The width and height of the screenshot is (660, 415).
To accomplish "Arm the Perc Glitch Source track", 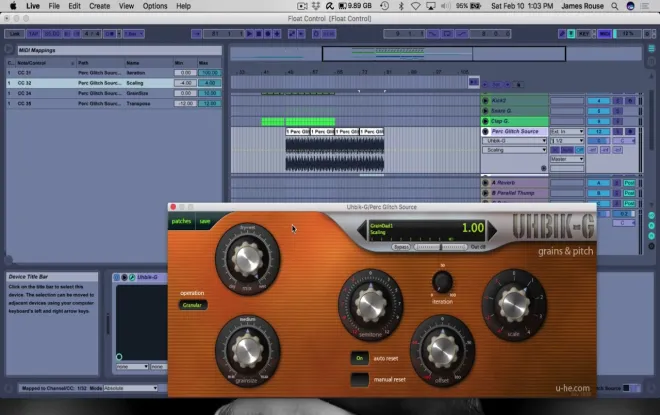I will click(630, 131).
